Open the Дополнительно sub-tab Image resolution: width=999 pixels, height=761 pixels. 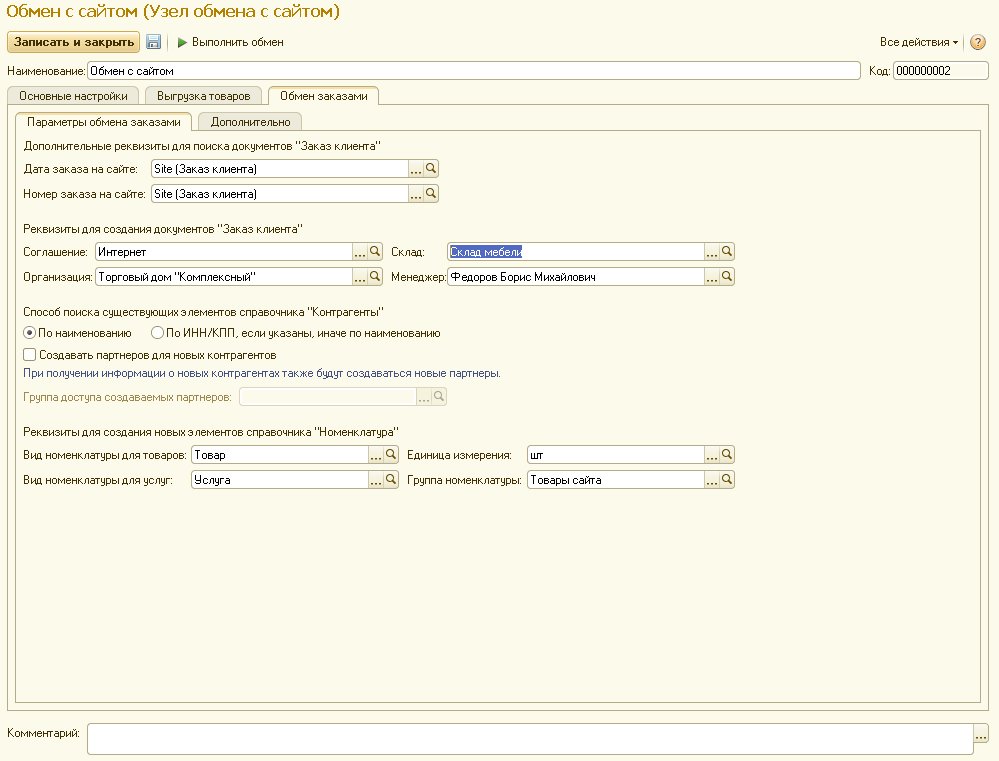250,122
